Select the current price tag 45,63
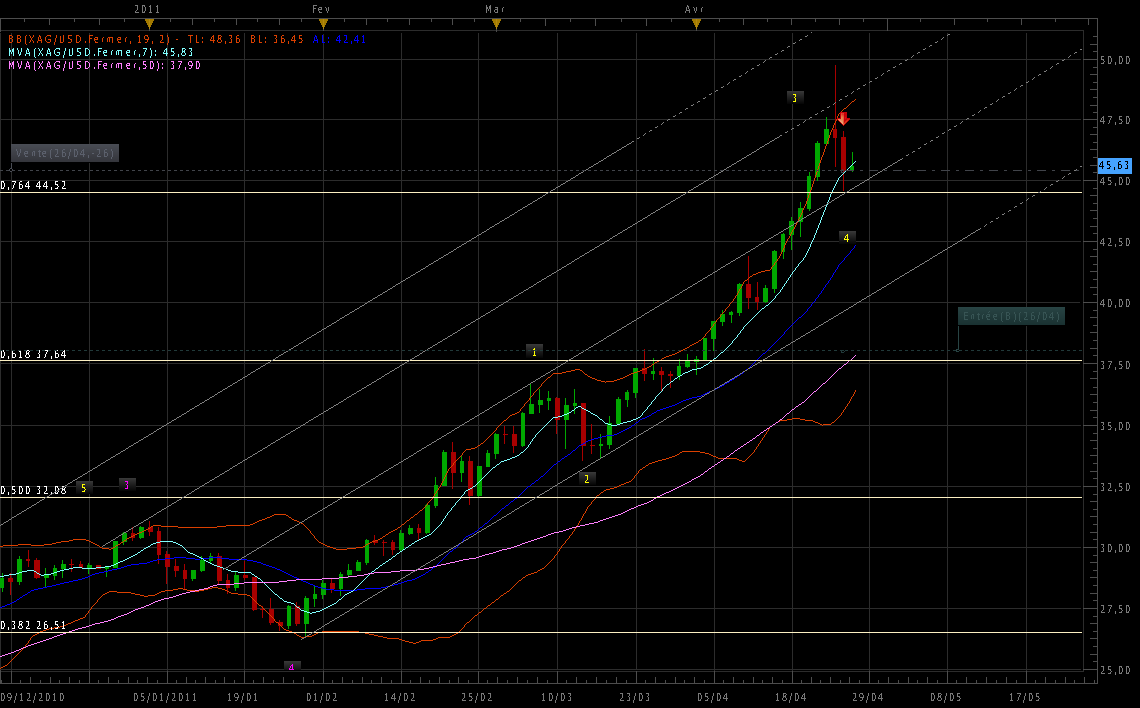Screen dimensions: 1140x708 (x=1114, y=165)
